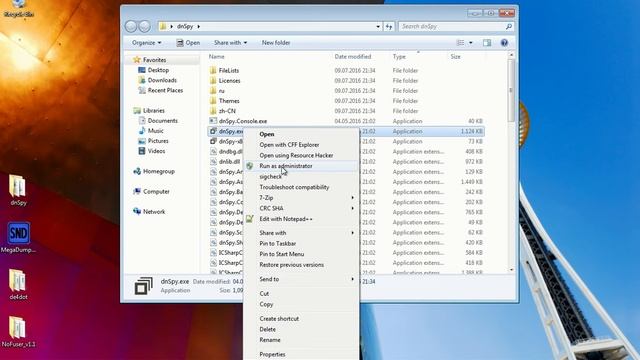
Task: Refresh the dnSpy folder view
Action: coord(389,27)
